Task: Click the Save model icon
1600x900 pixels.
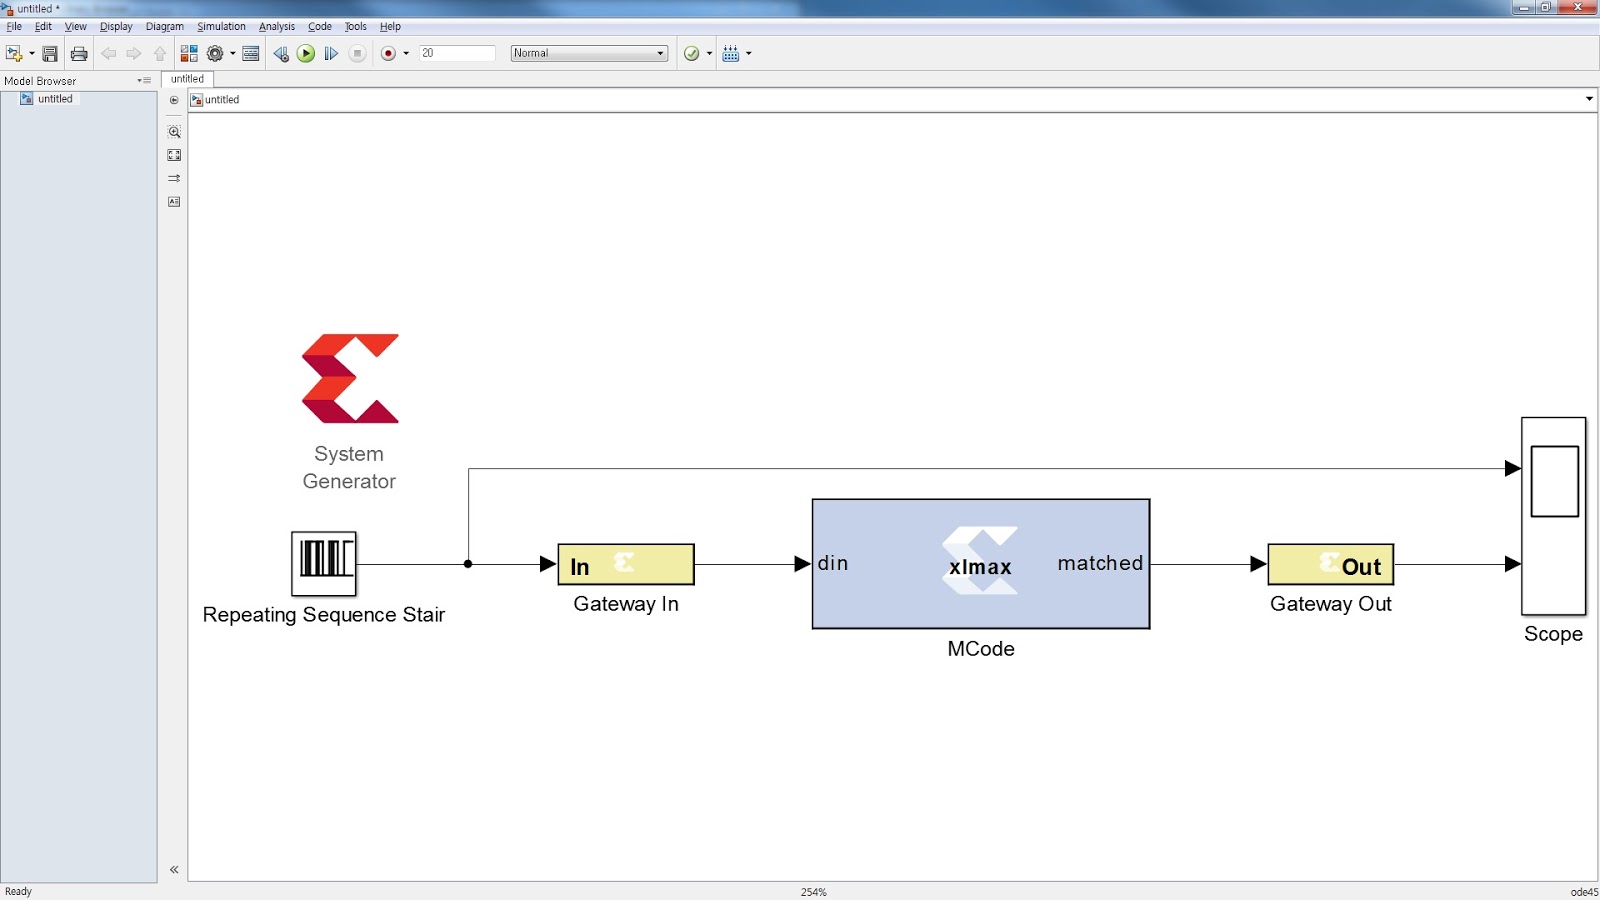Action: [48, 53]
